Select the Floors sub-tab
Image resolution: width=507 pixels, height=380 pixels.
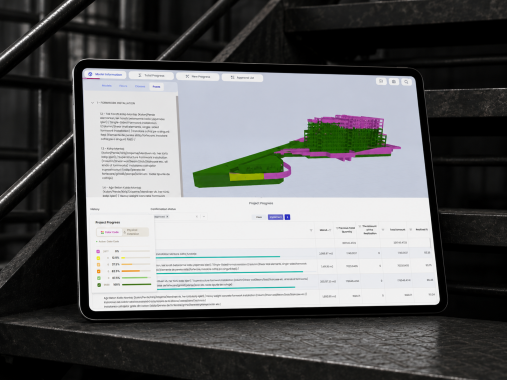point(123,86)
